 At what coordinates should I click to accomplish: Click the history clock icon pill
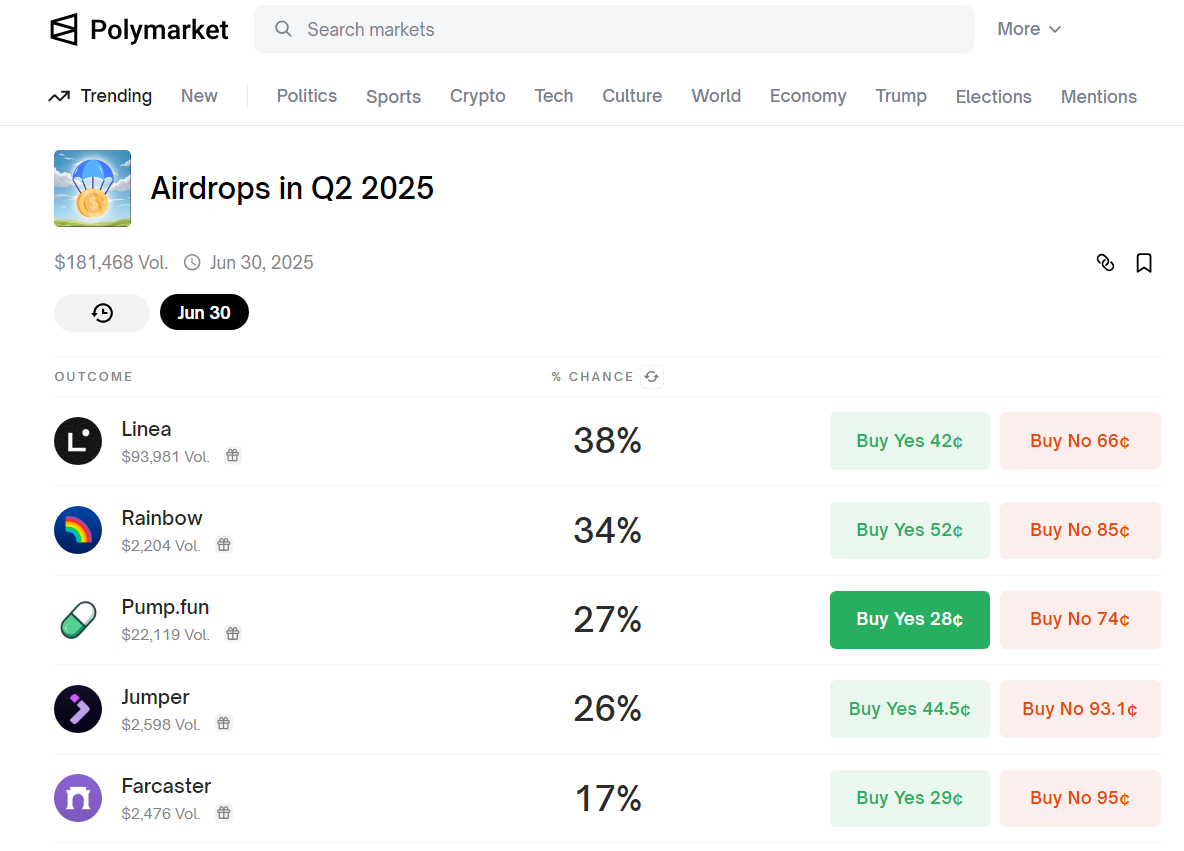point(102,313)
